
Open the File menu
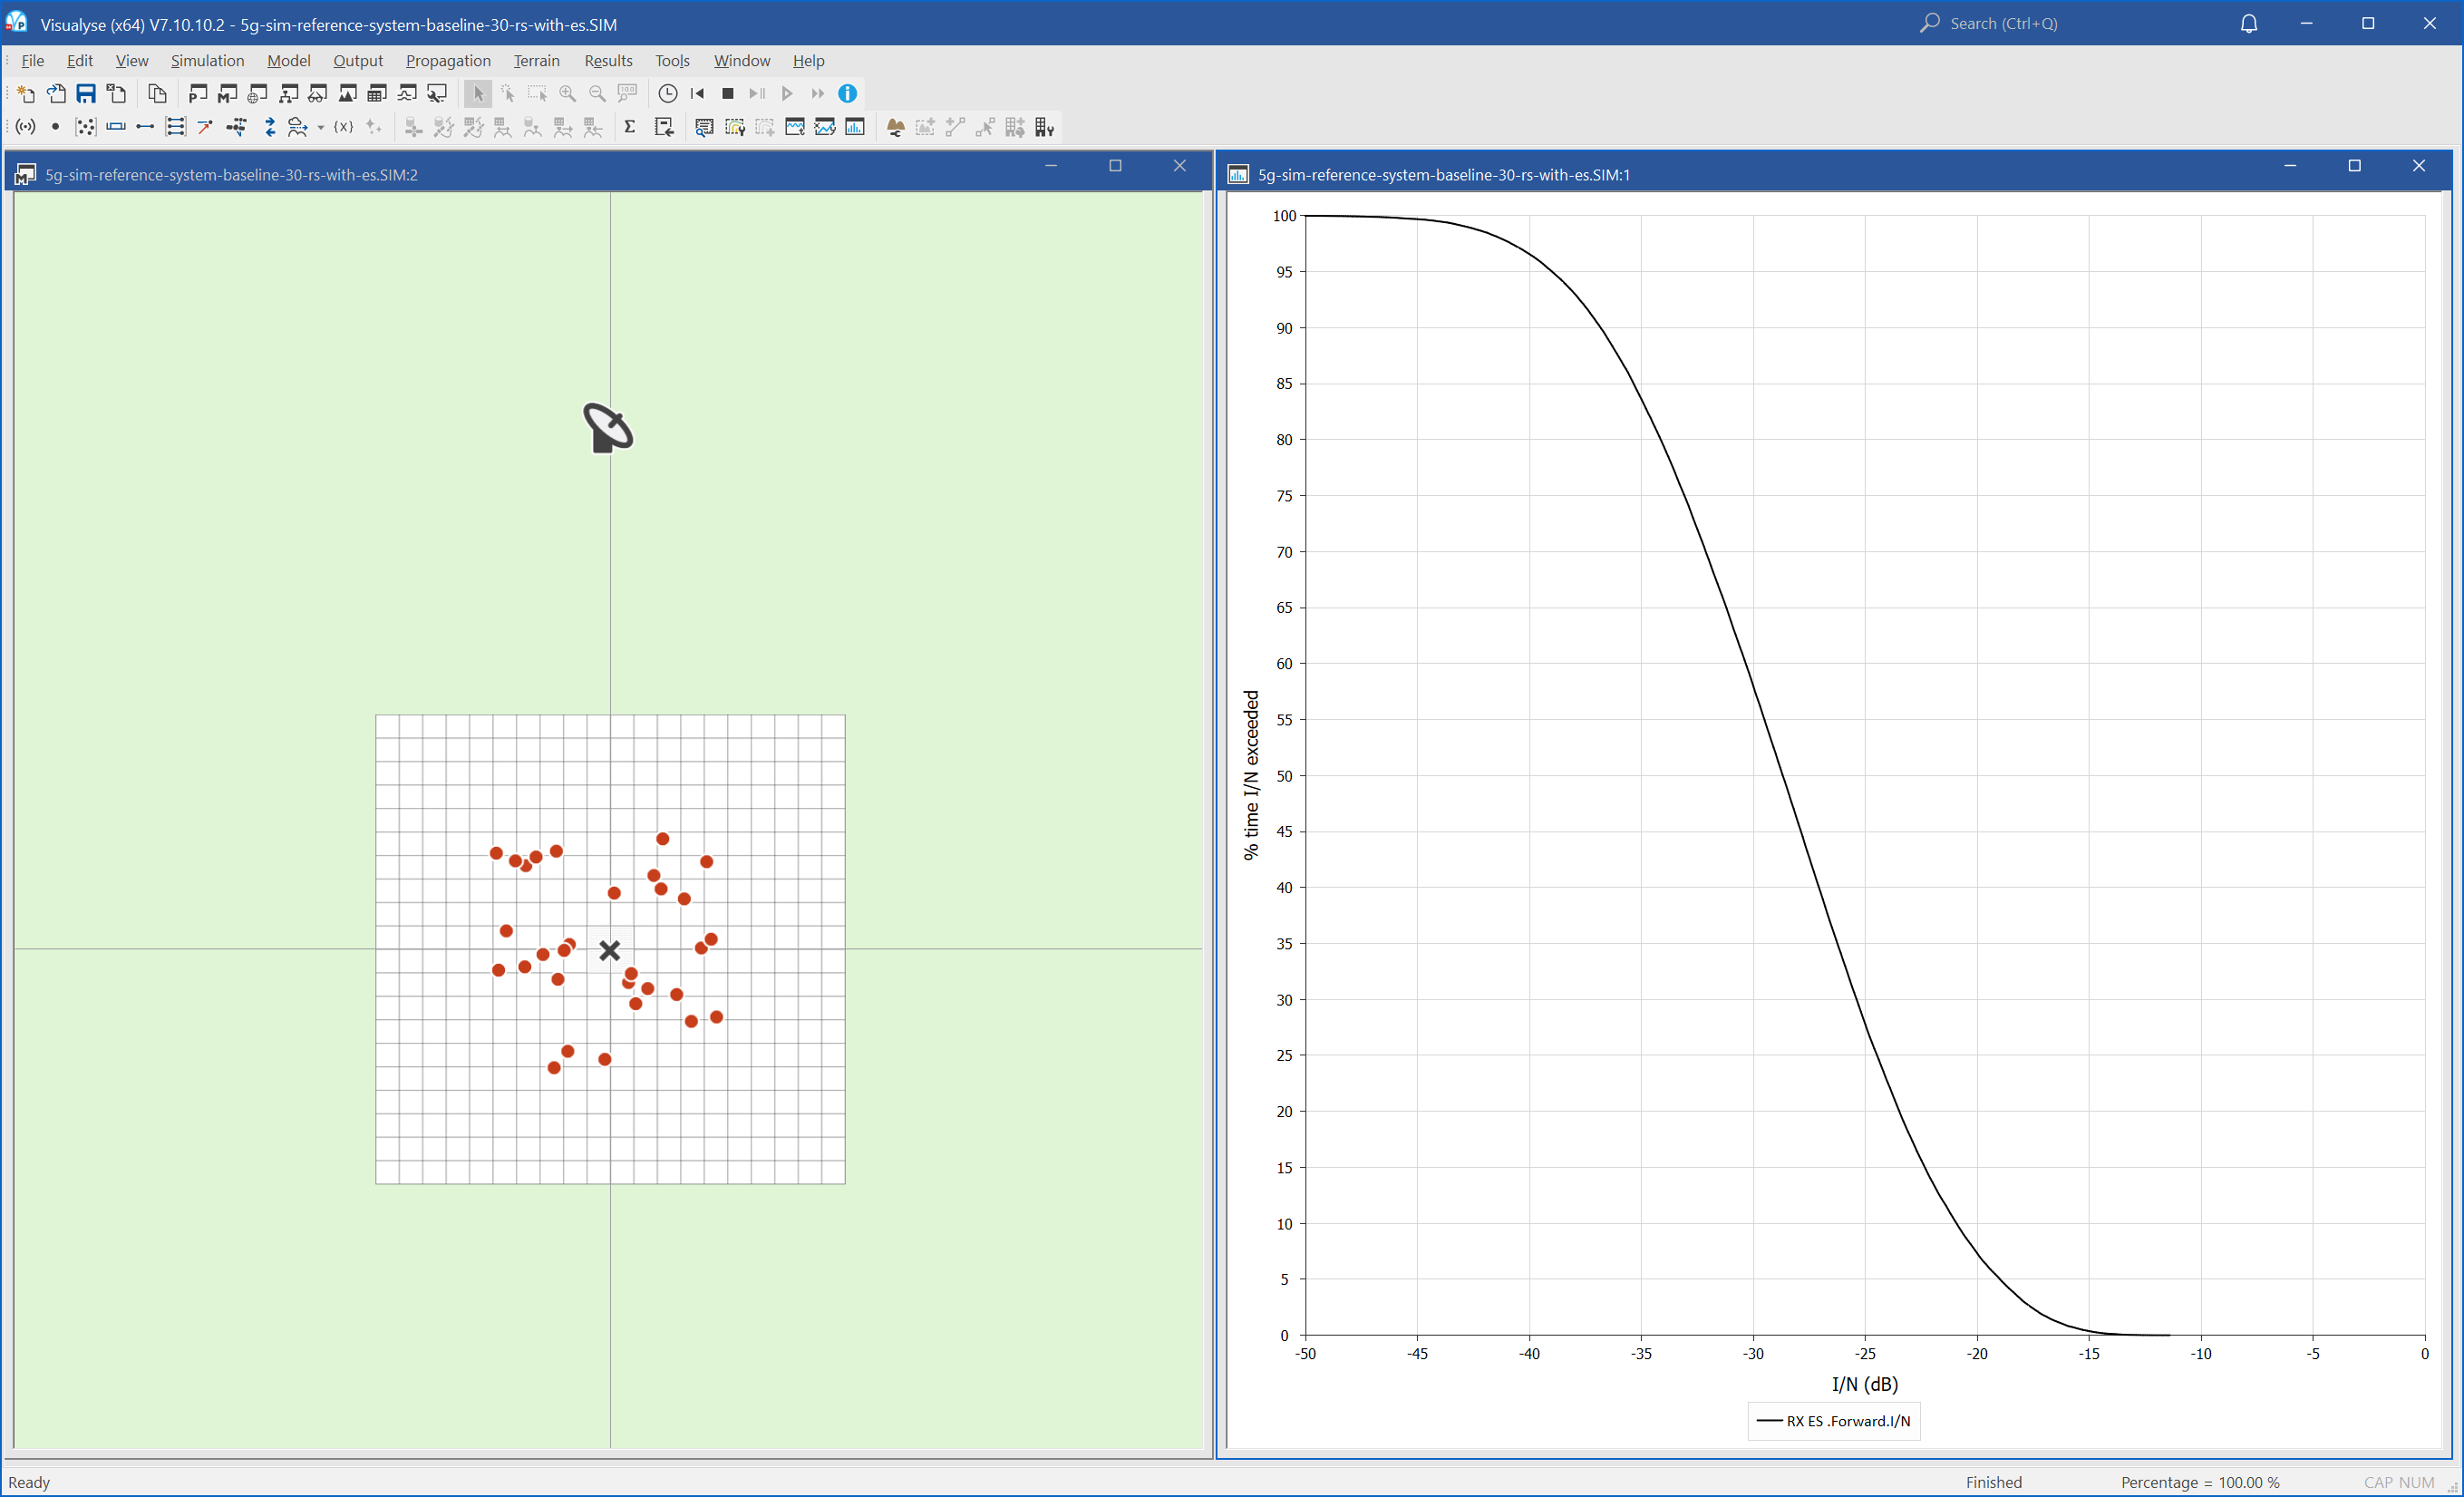[32, 61]
